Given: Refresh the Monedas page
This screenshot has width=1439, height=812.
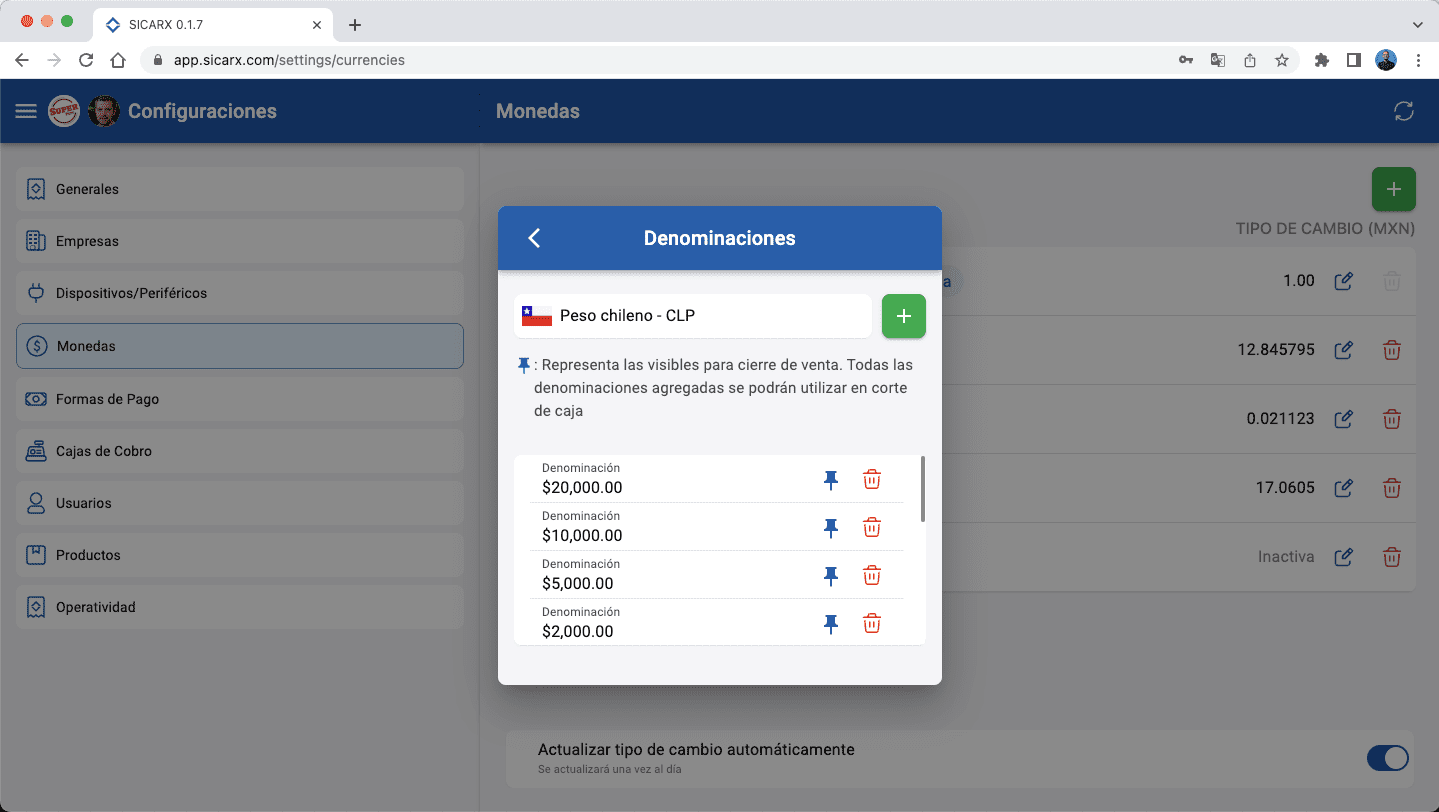Looking at the screenshot, I should [x=1403, y=111].
